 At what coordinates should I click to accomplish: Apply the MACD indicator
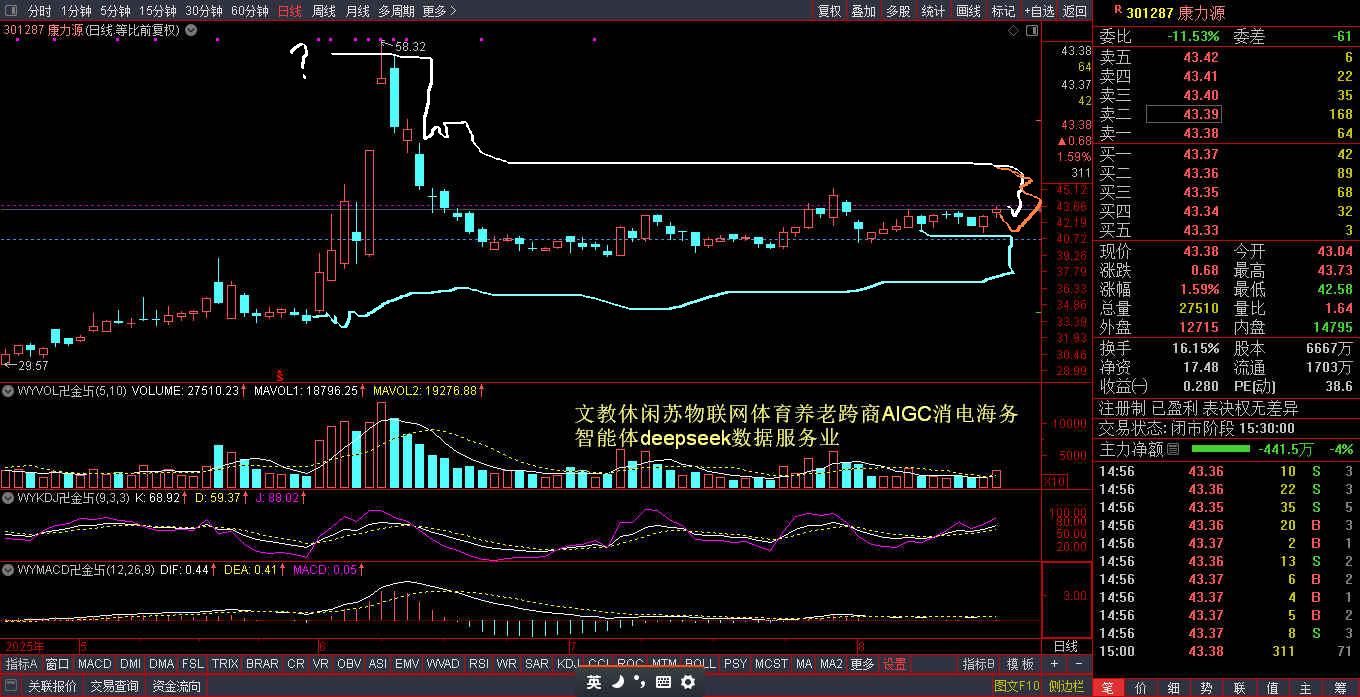pos(94,664)
